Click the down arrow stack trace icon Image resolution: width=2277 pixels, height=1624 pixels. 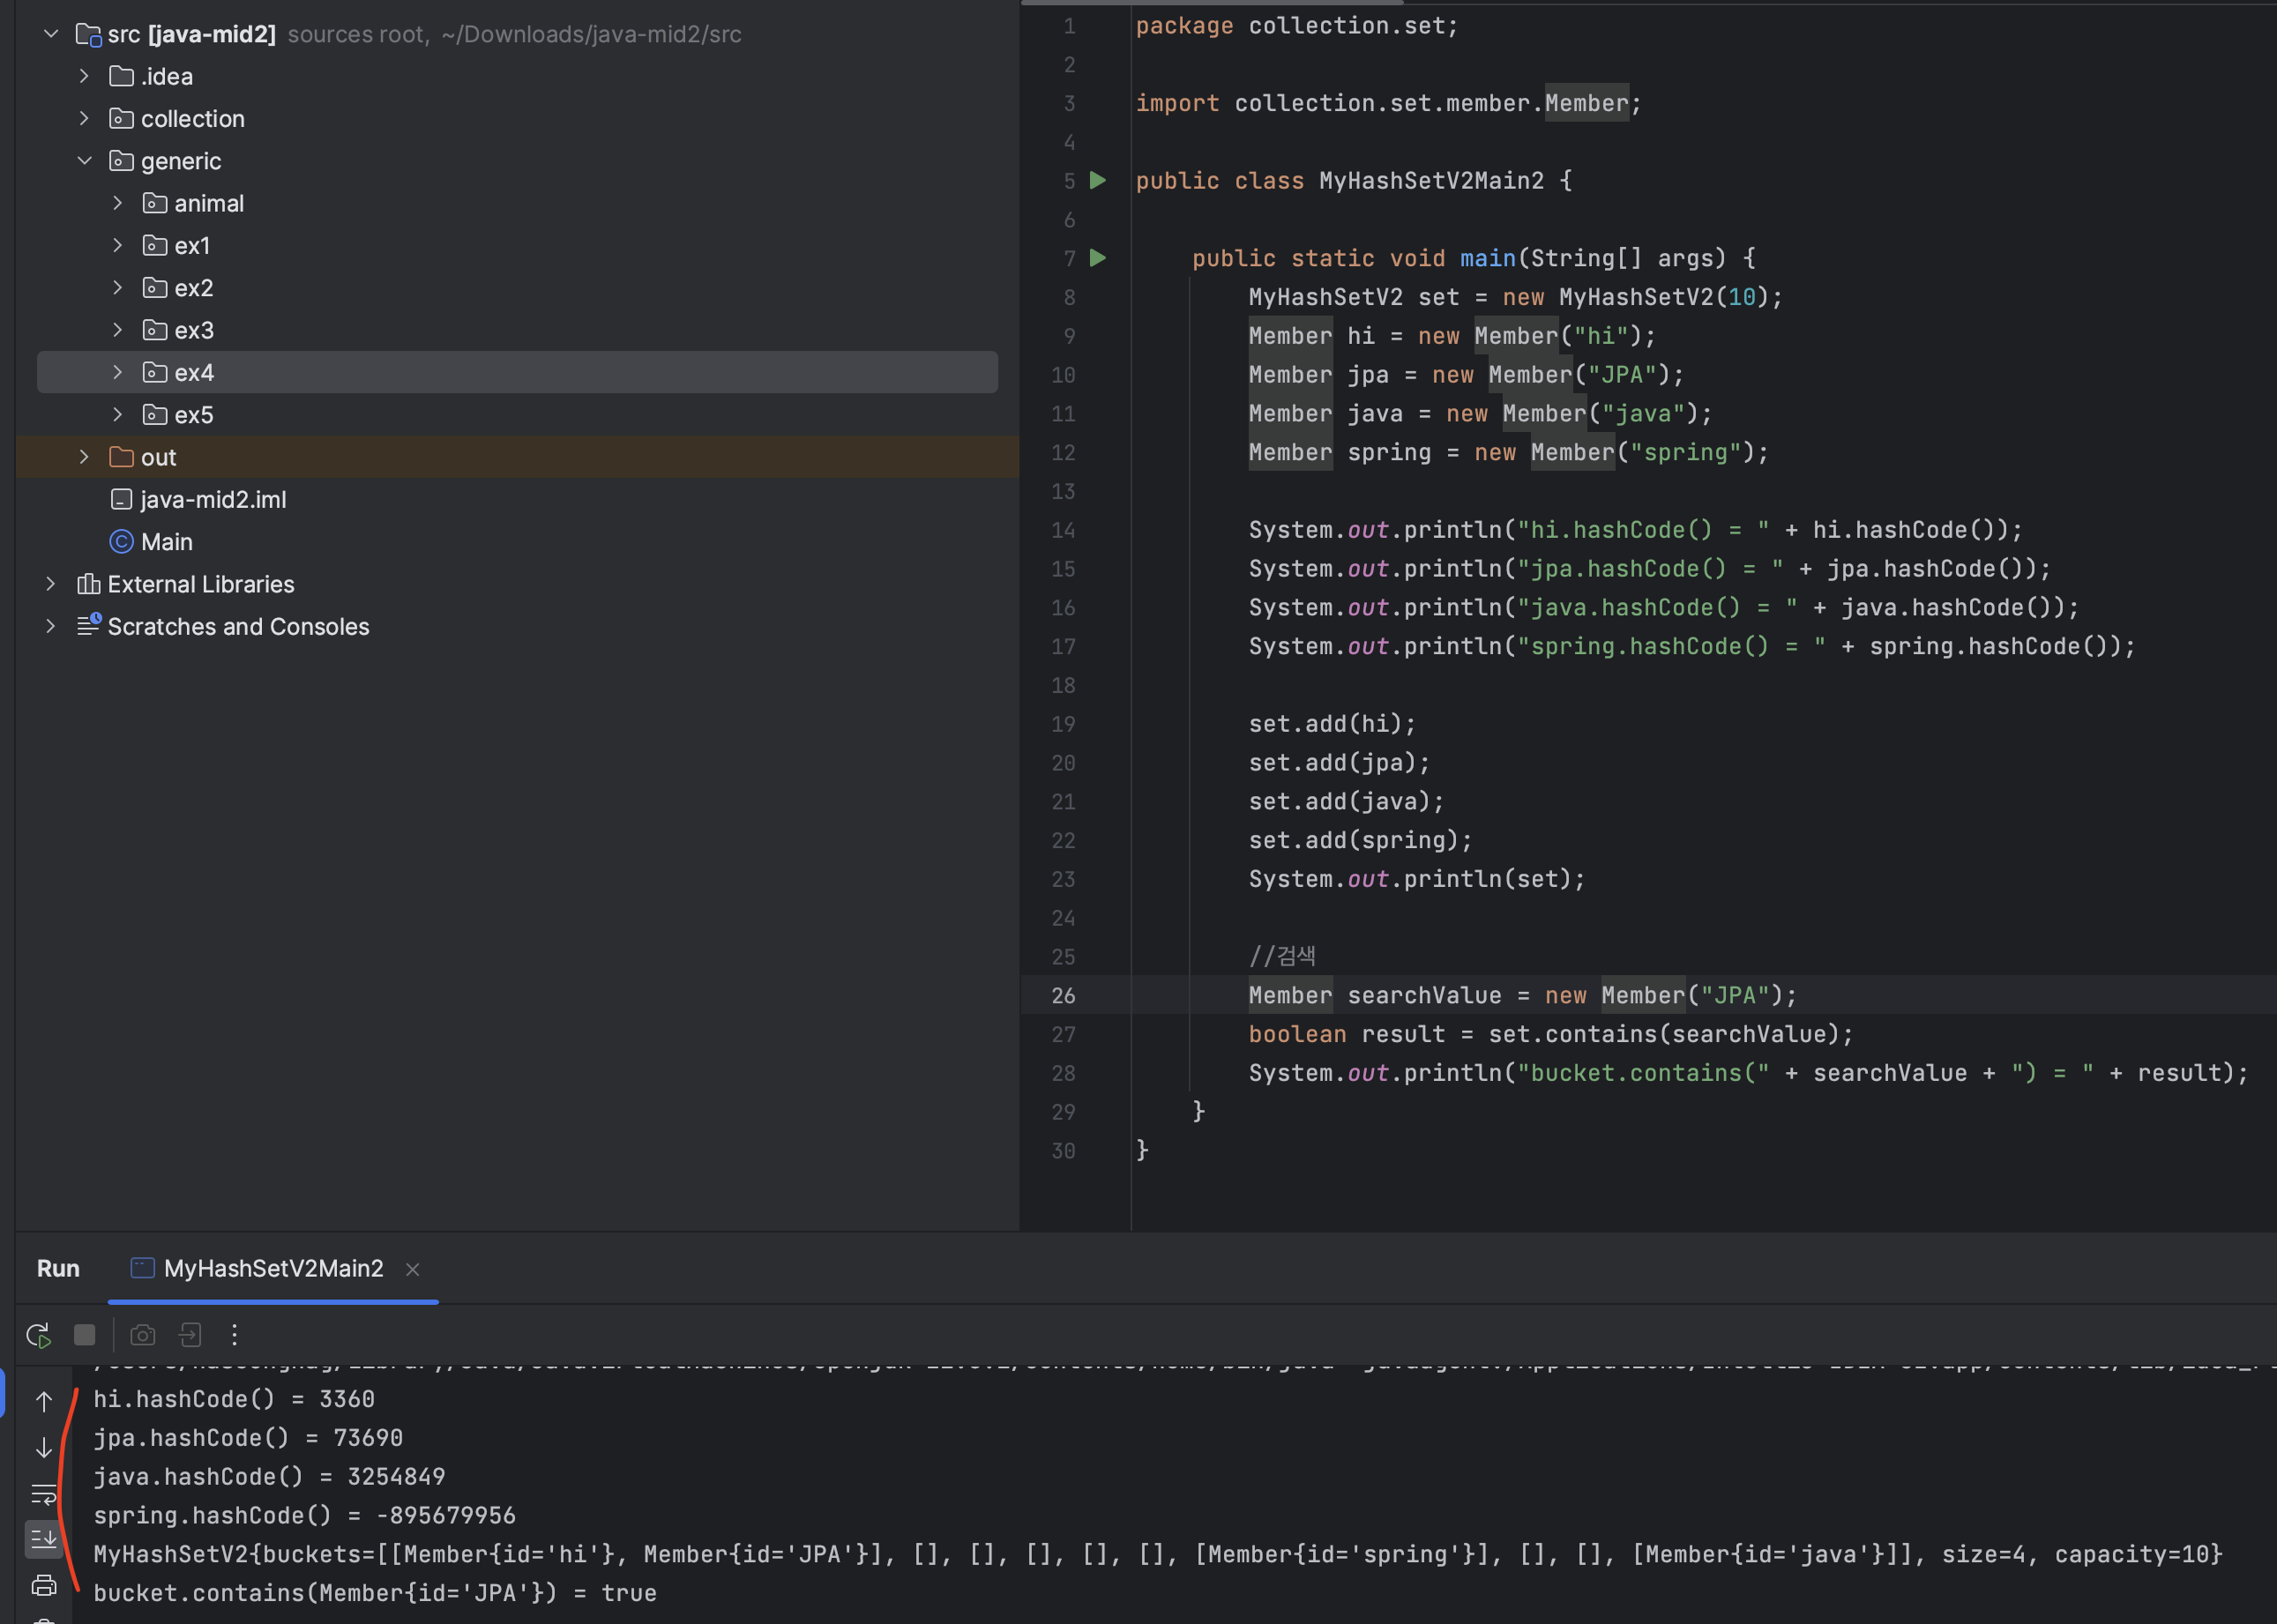click(x=44, y=1447)
